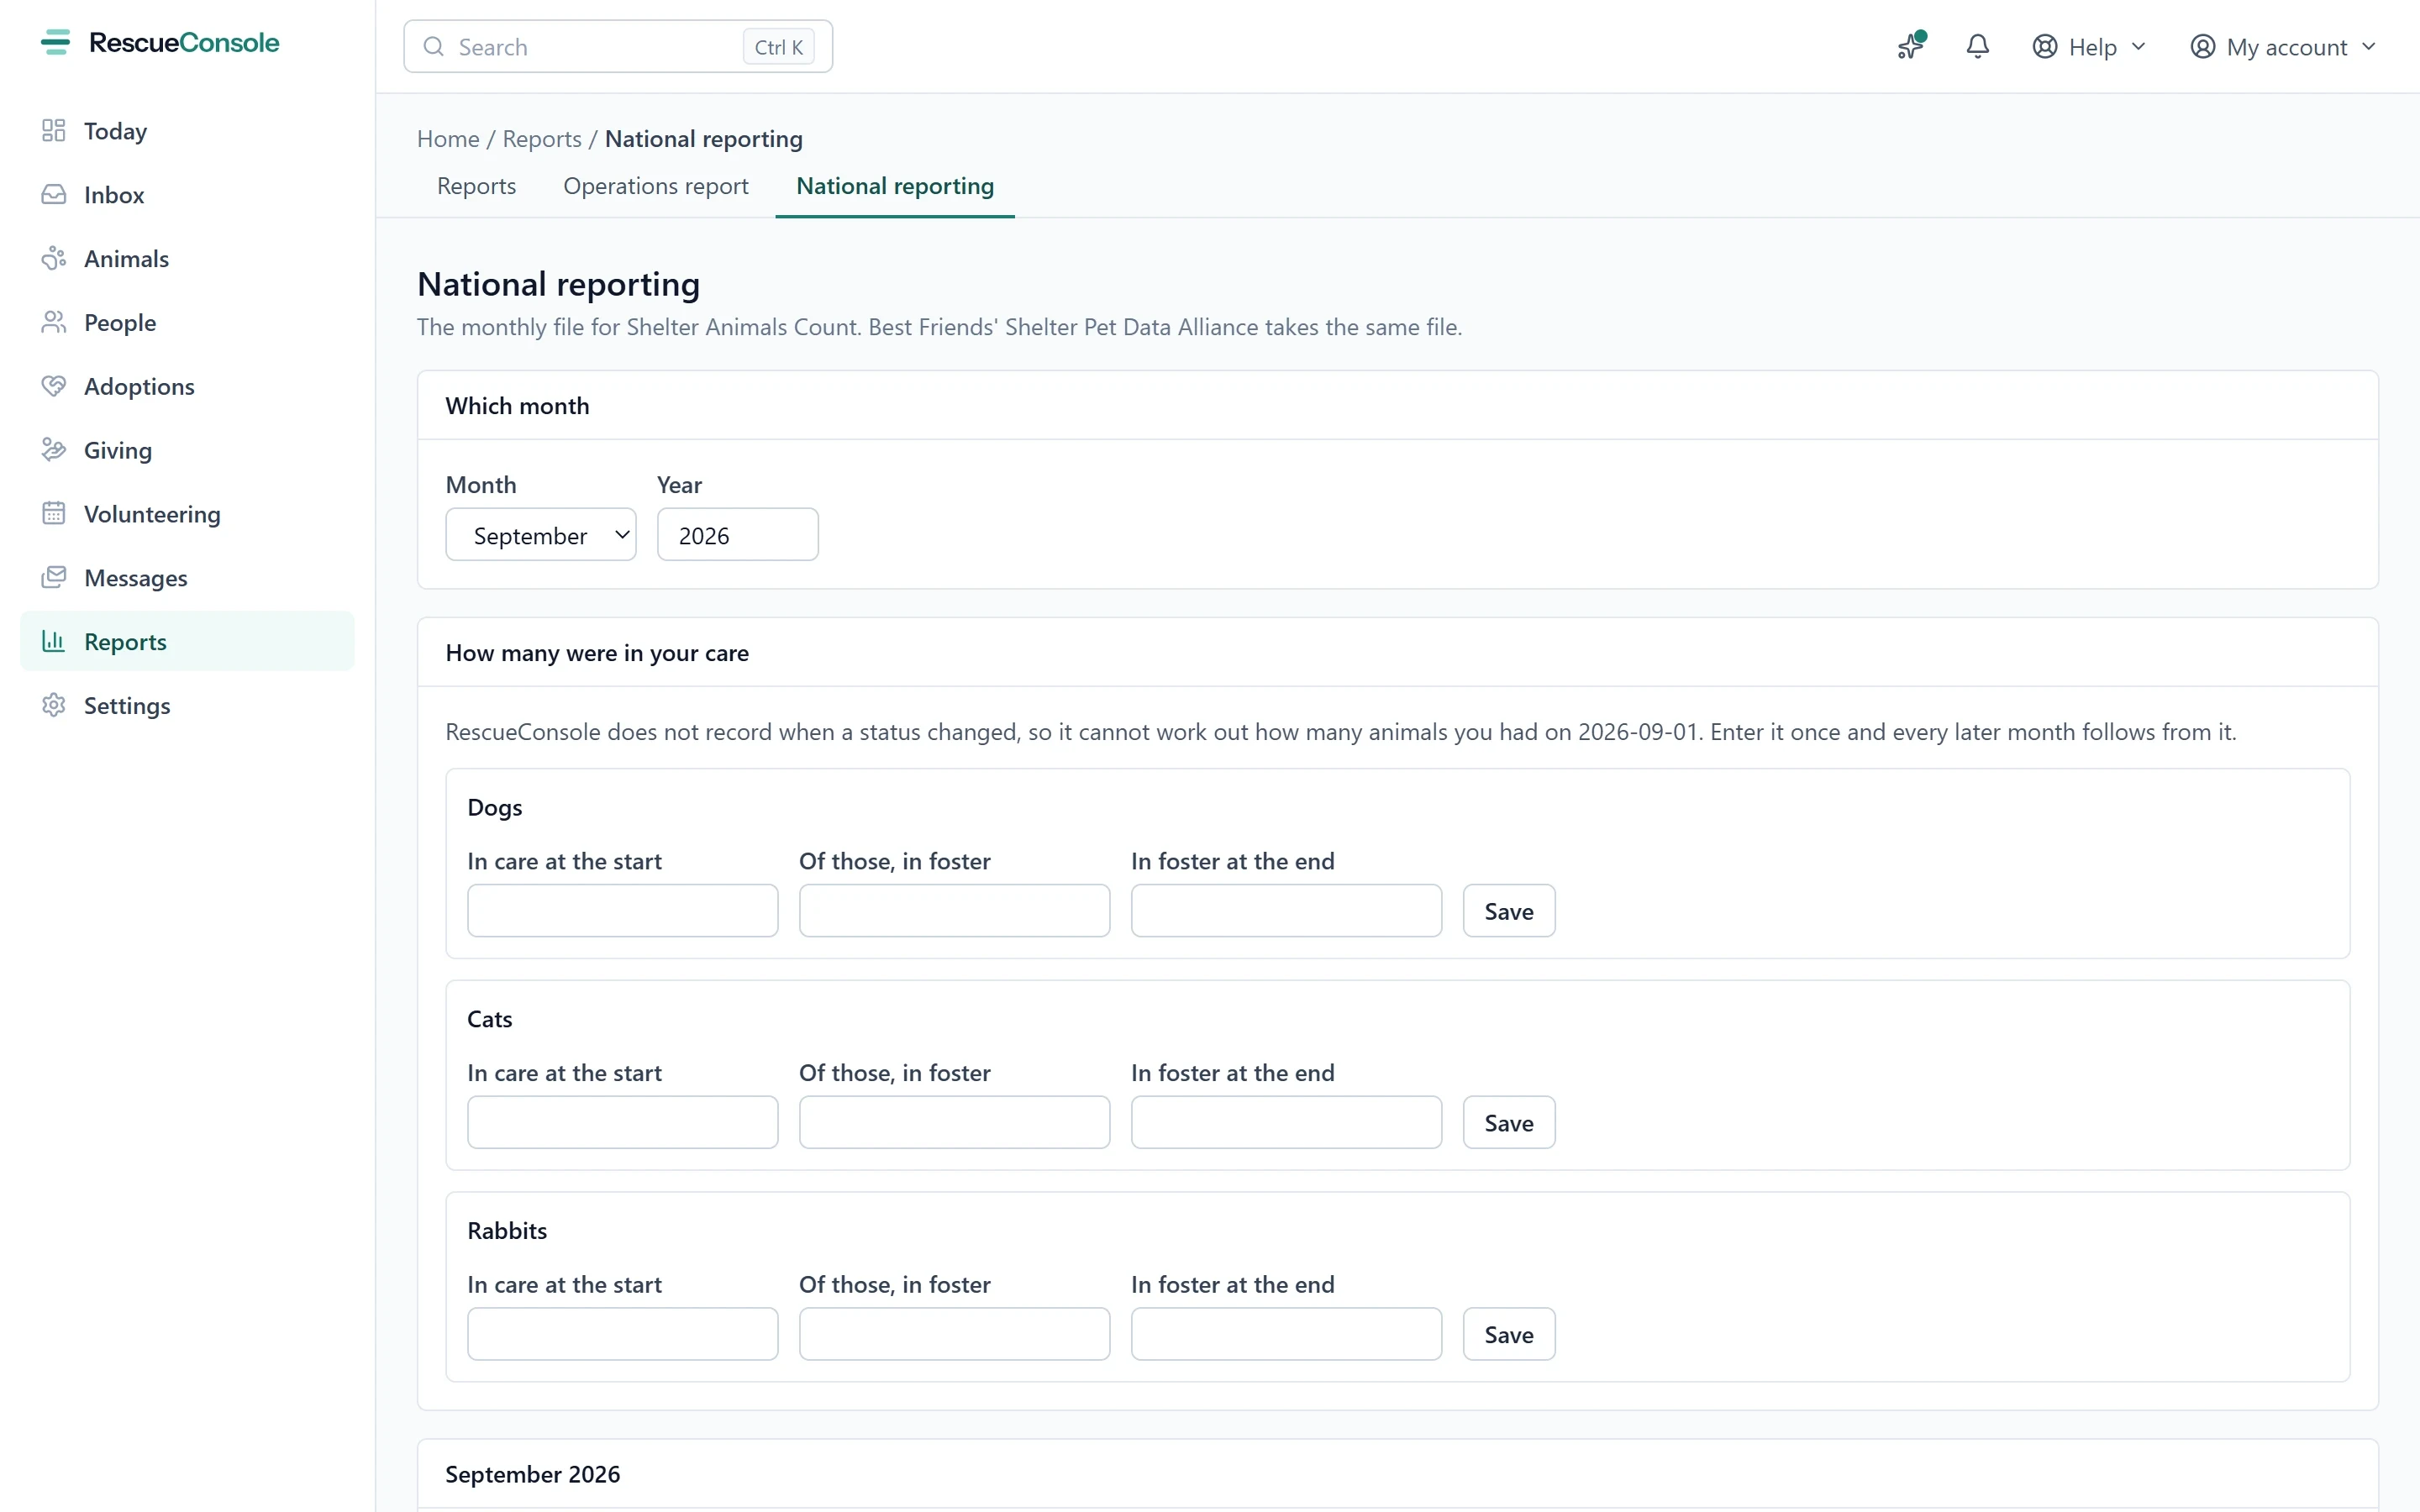The image size is (2420, 1512).
Task: Expand the Month dropdown showing September
Action: click(541, 535)
